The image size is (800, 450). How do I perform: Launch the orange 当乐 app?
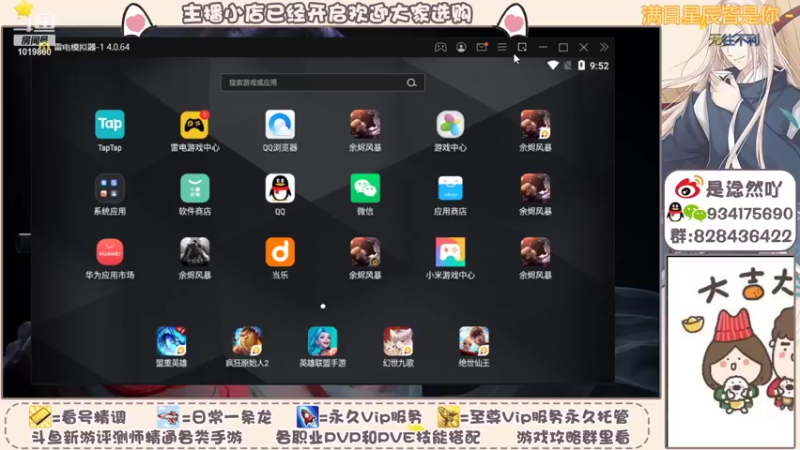click(x=280, y=252)
